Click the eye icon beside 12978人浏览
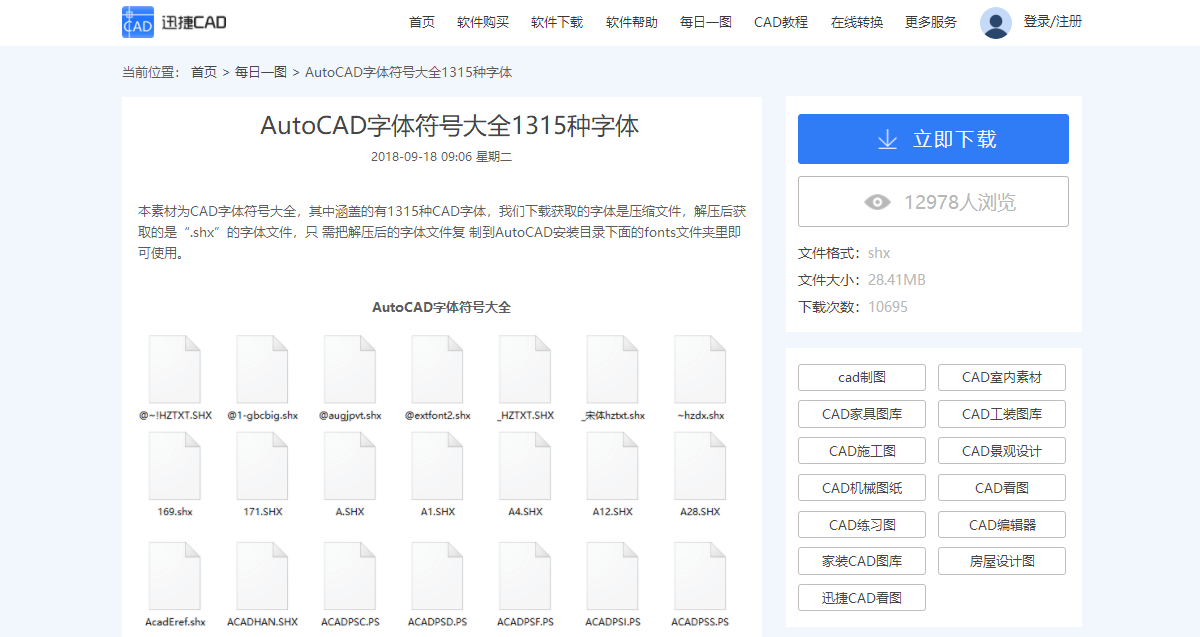The image size is (1200, 637). (x=877, y=202)
